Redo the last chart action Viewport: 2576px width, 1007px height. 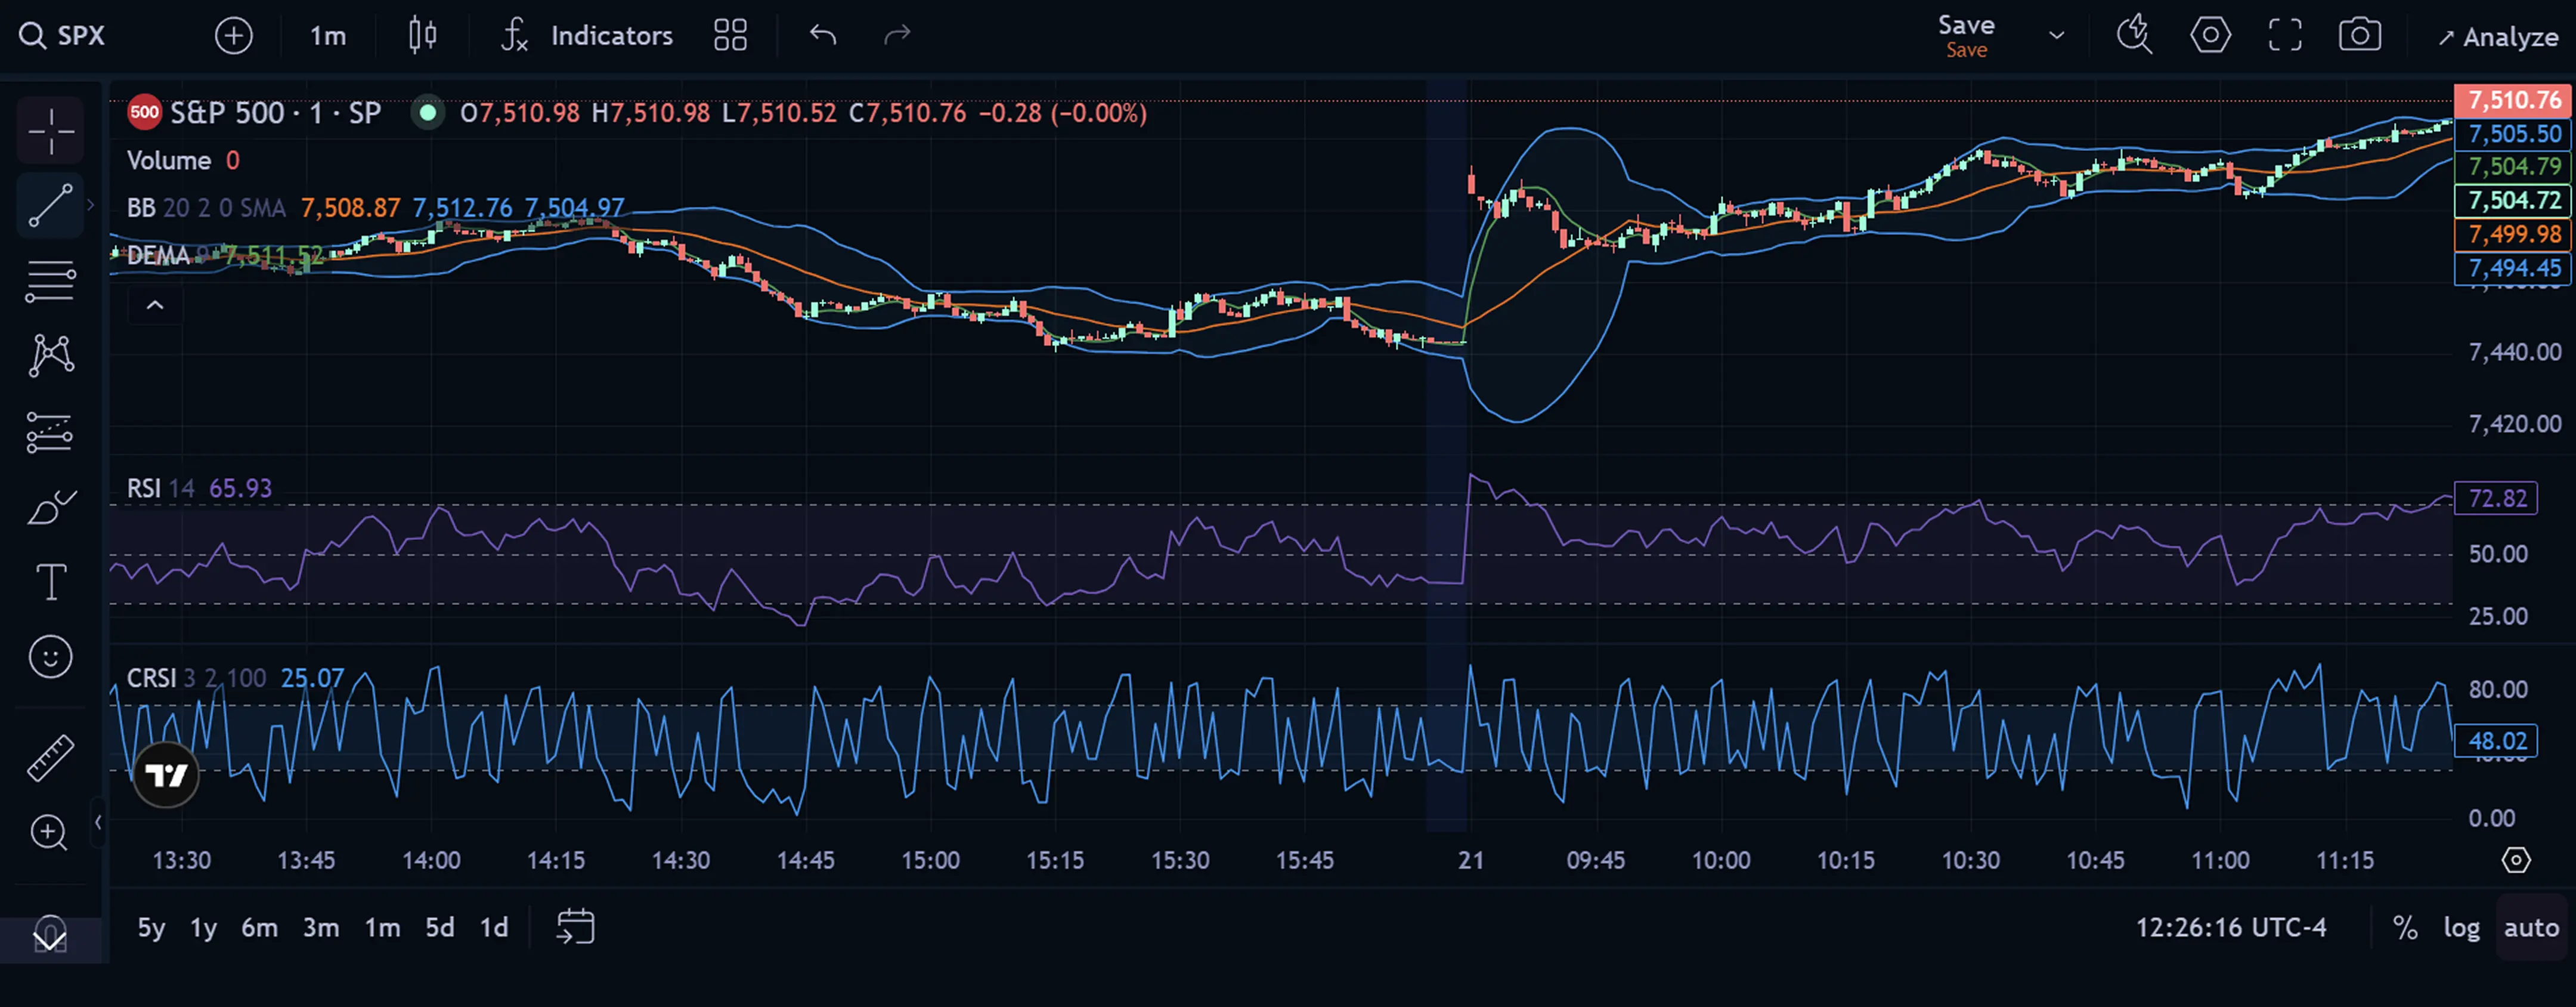(x=897, y=36)
